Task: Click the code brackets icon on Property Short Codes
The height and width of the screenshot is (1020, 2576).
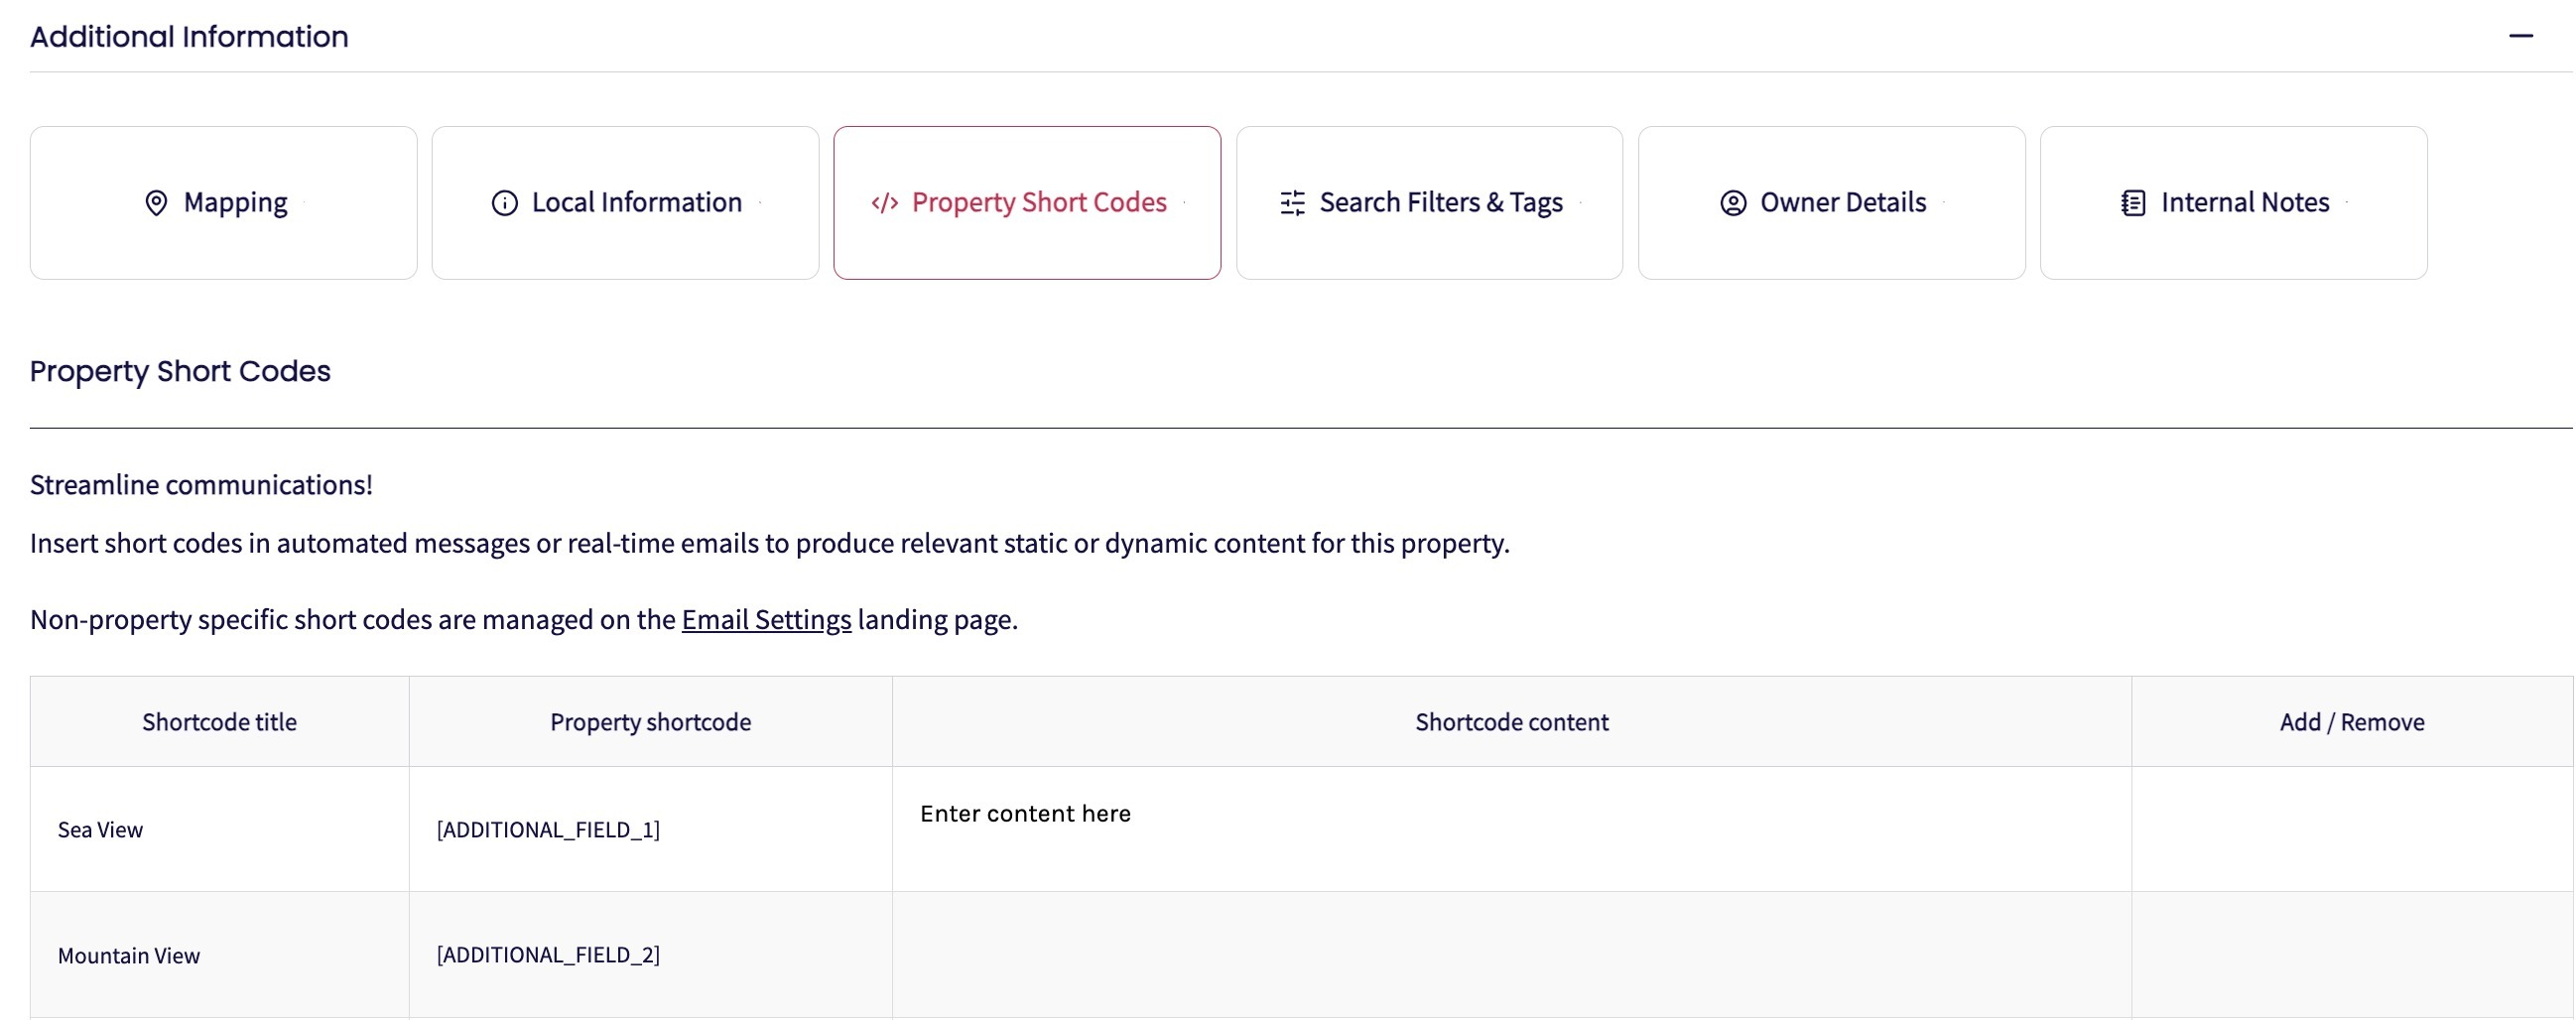Action: coord(885,203)
